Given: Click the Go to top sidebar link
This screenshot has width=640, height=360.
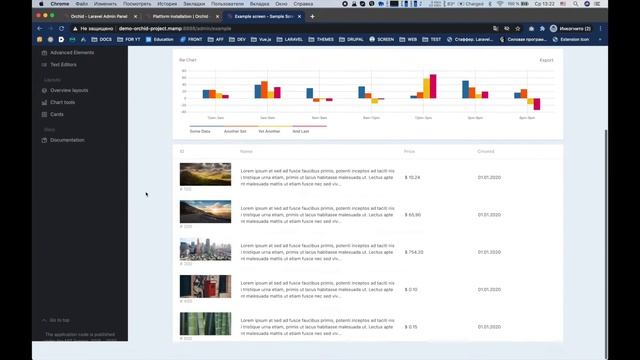Looking at the screenshot, I should (56, 320).
